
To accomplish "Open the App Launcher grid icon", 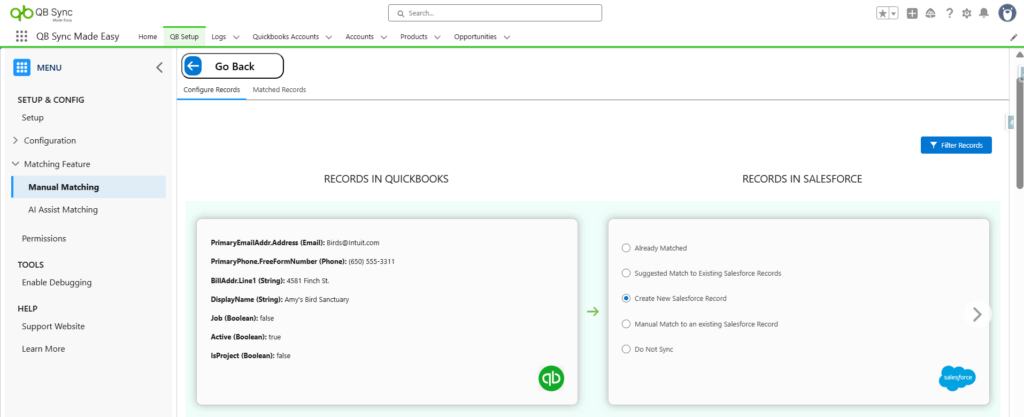I will click(x=22, y=37).
